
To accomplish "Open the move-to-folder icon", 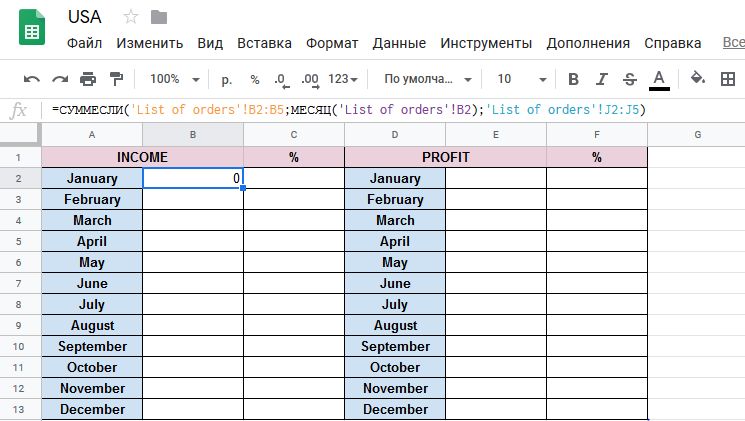I will [159, 18].
